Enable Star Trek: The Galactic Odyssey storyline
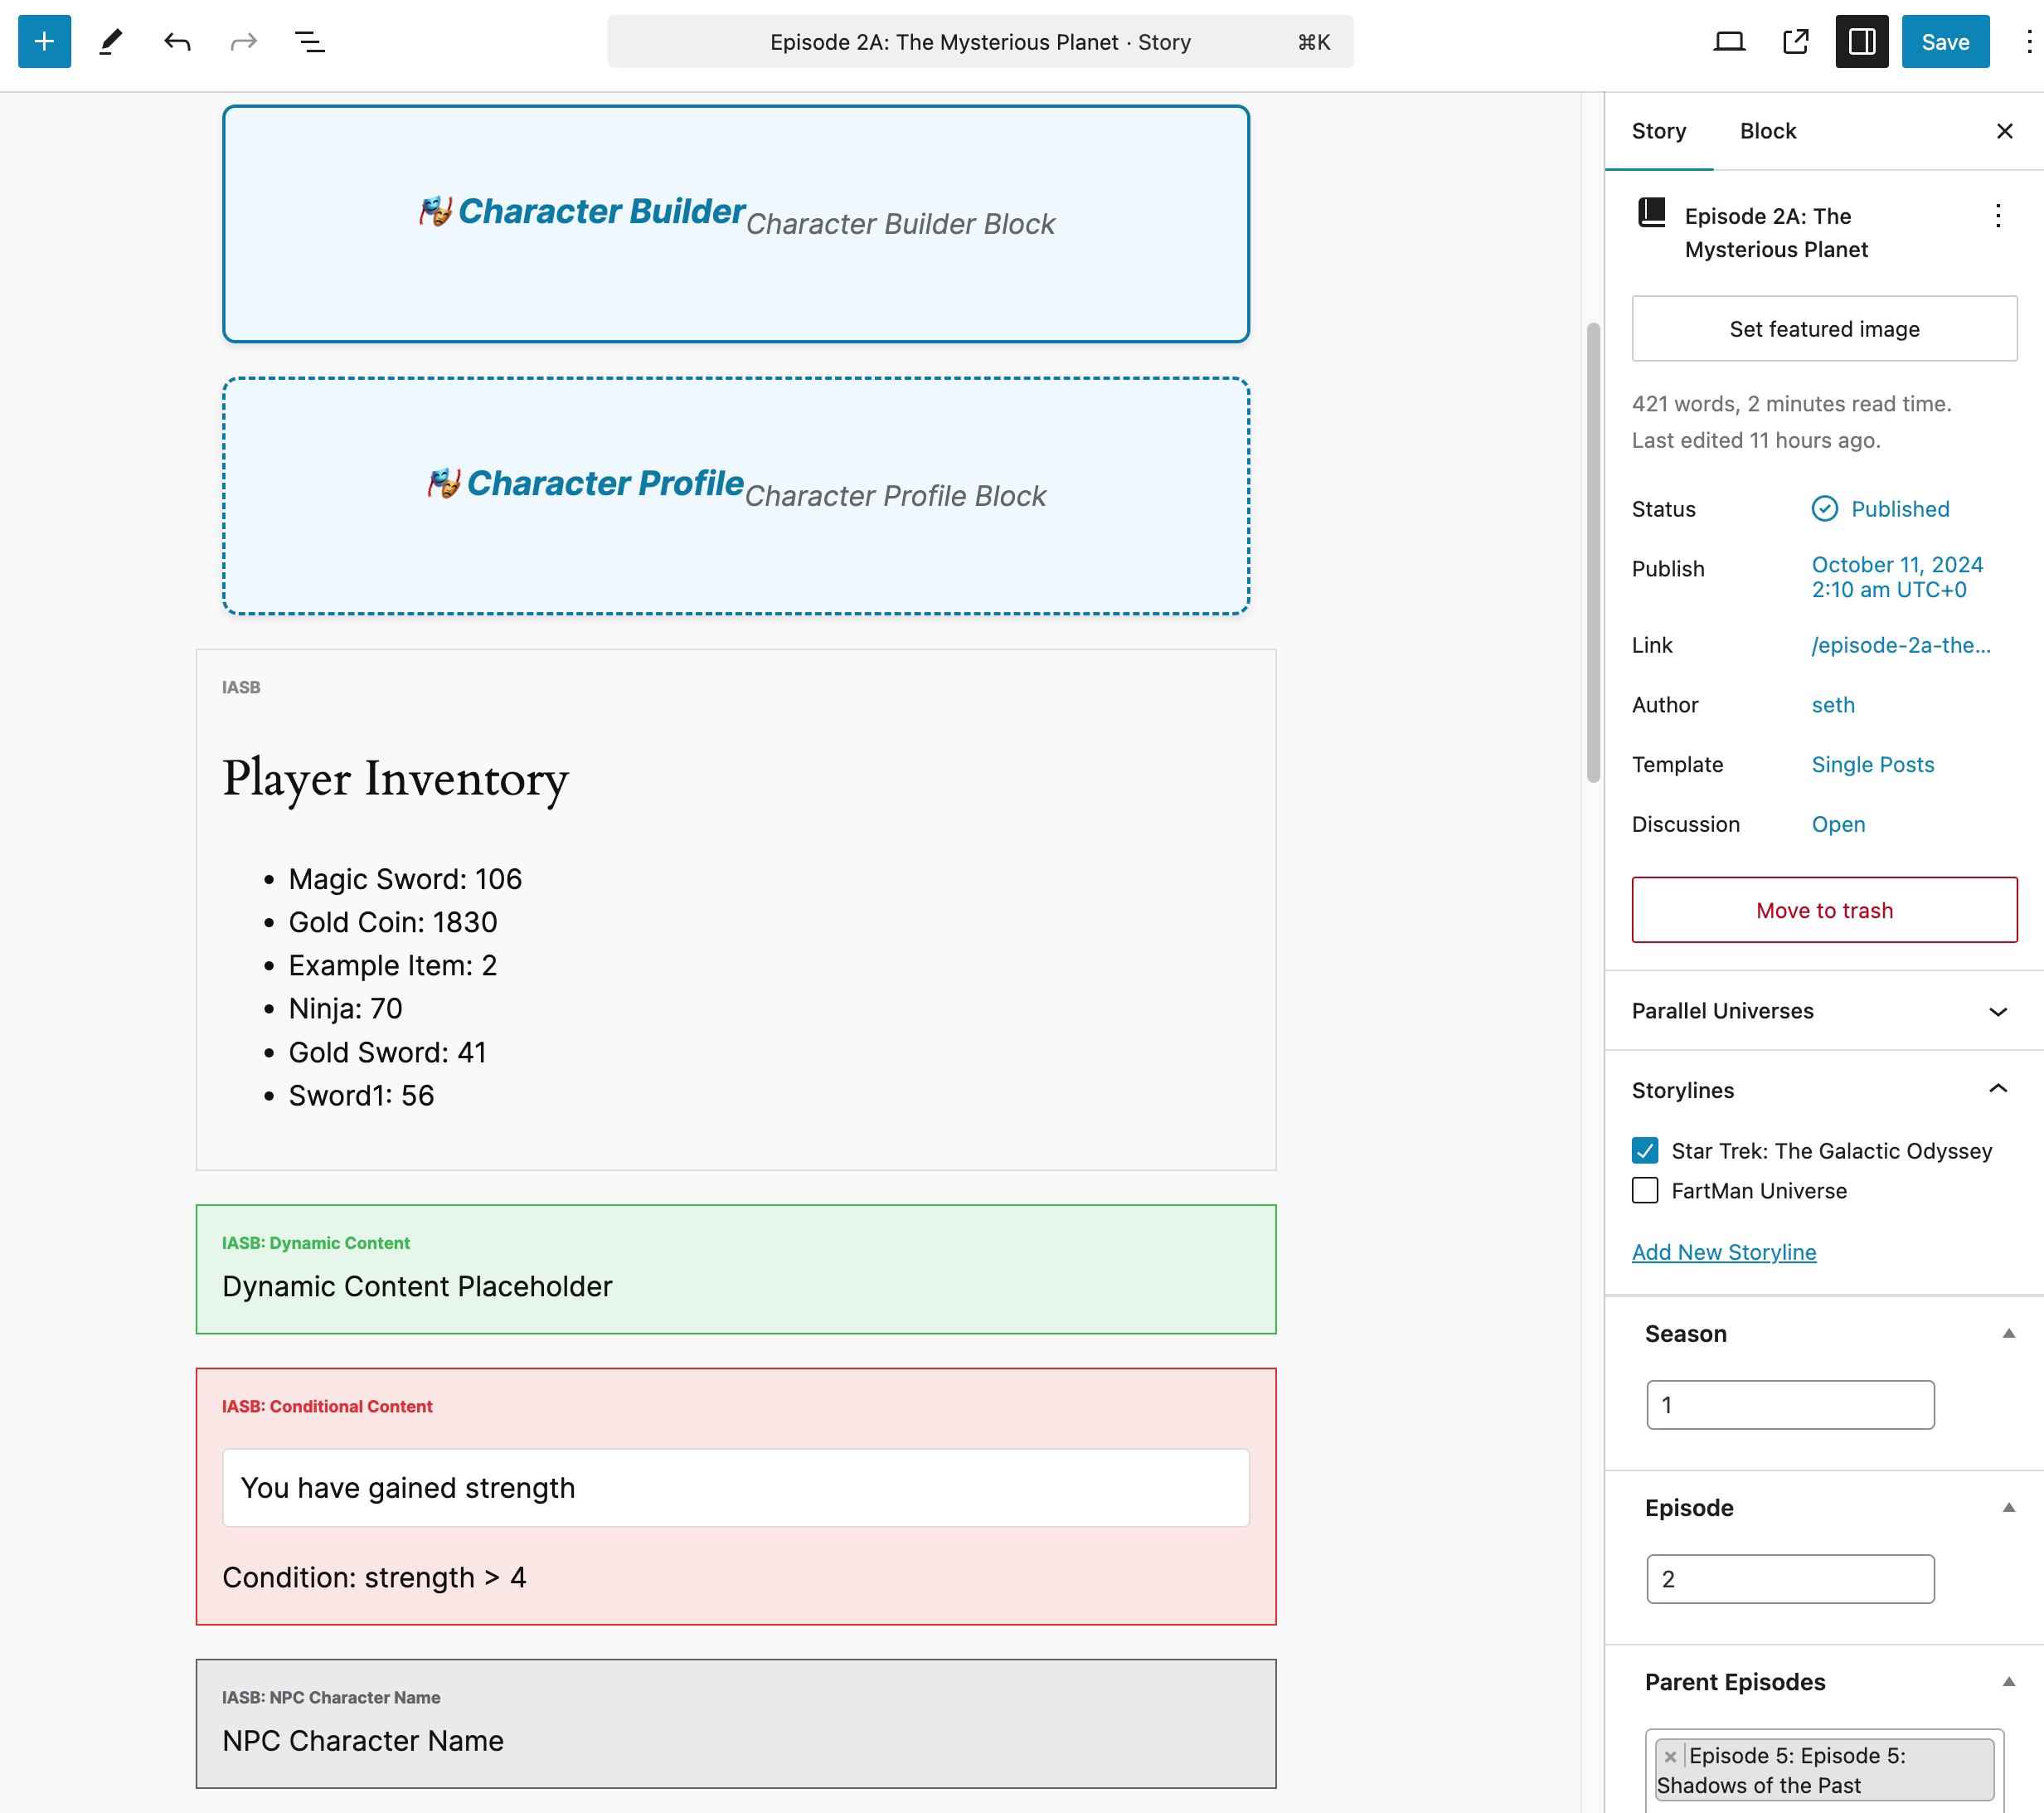The width and height of the screenshot is (2044, 1813). pos(1645,1151)
